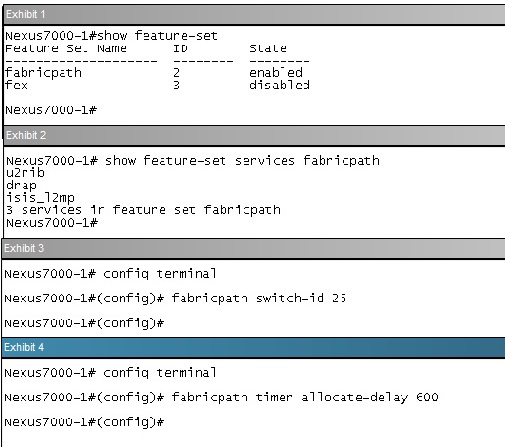
Task: Click '3 services in feature set fabricpath' line
Action: point(143,210)
